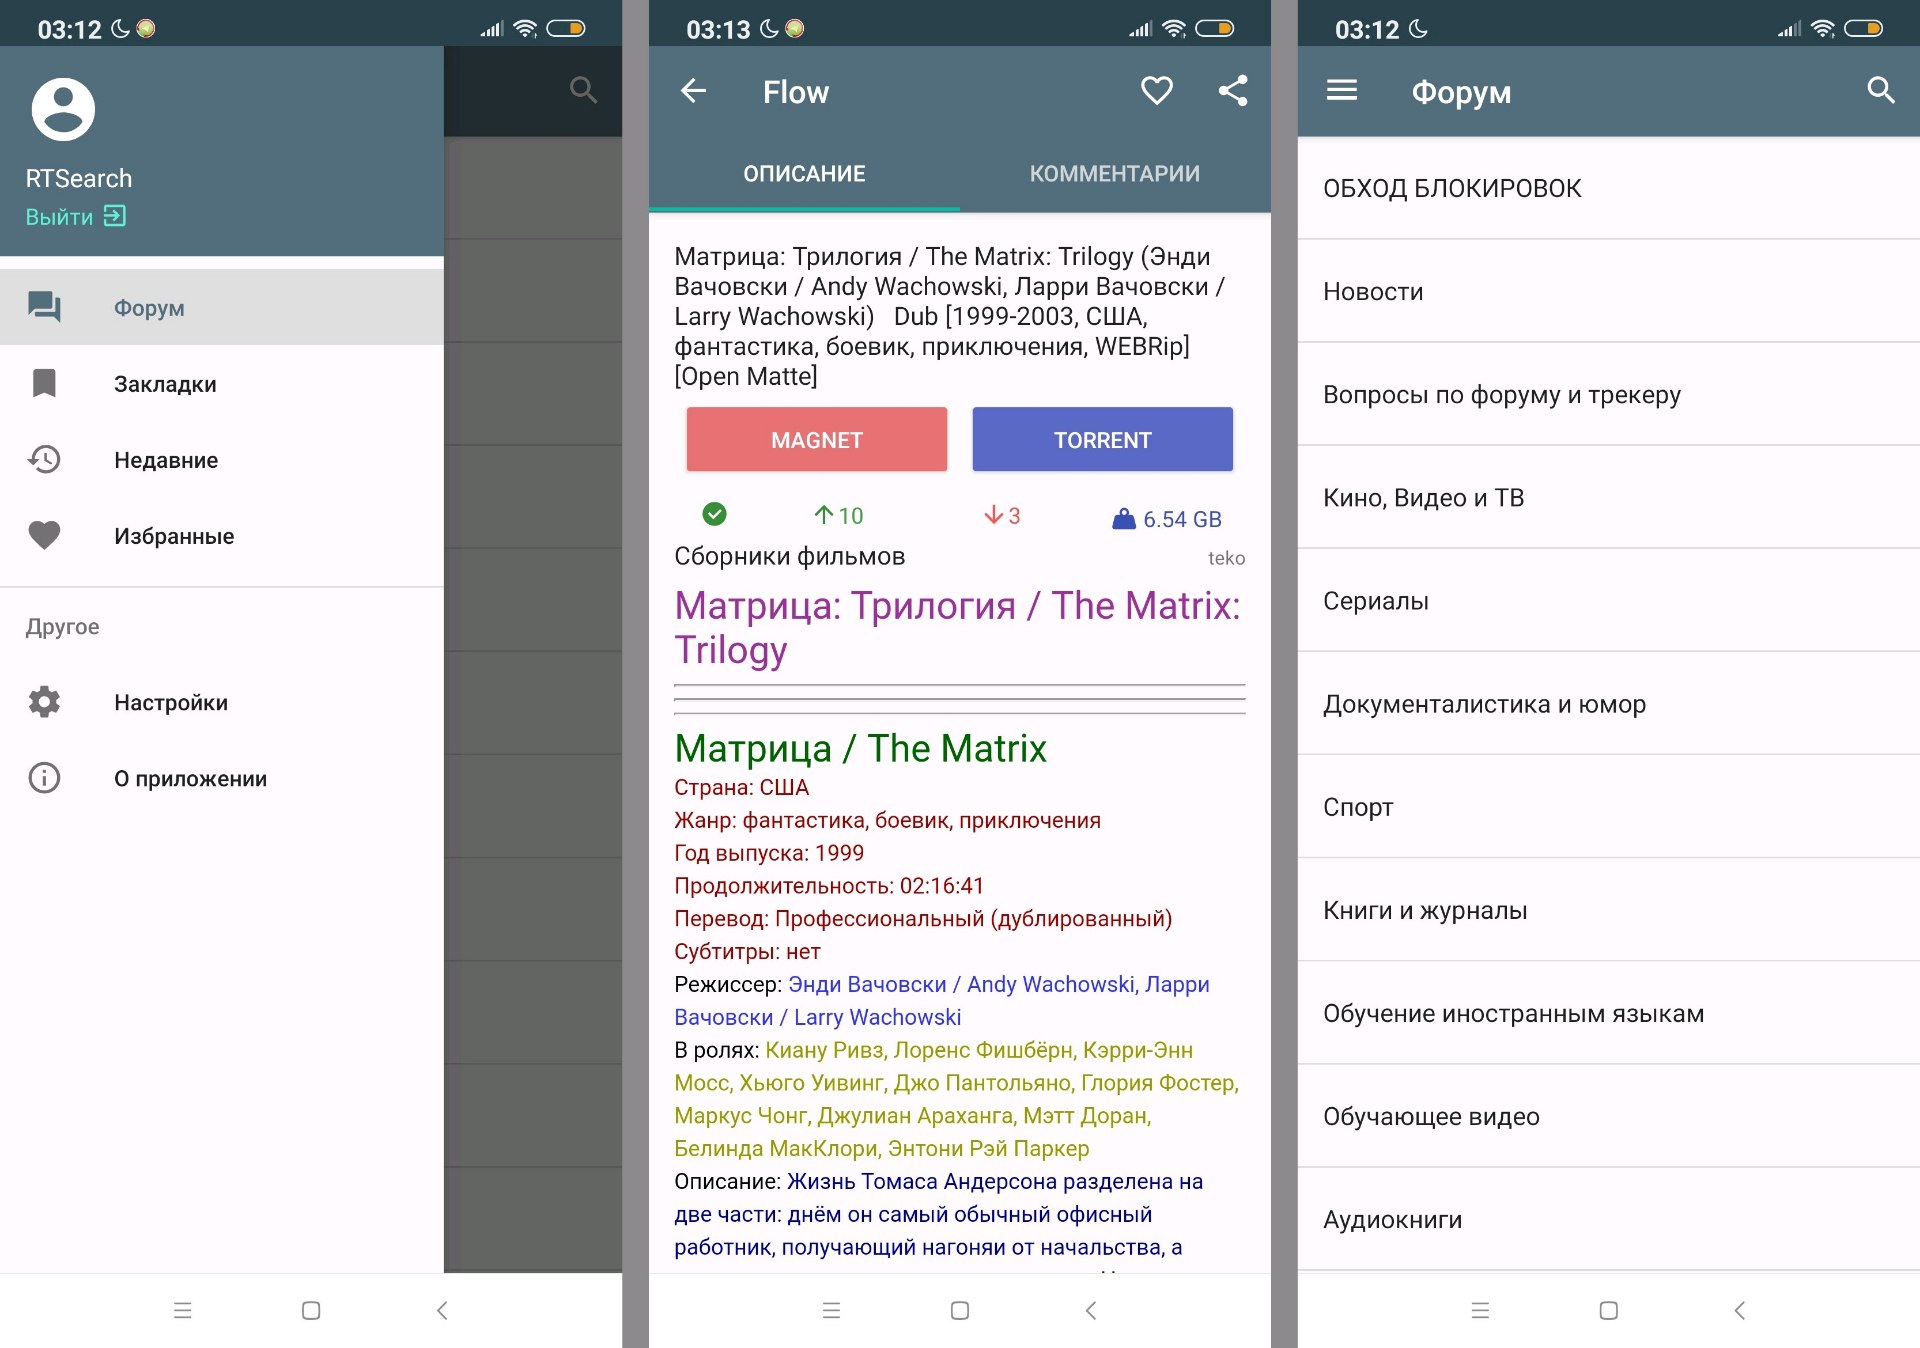Switch to the ОПИСАНИЕ tab
Viewport: 1920px width, 1348px height.
coord(804,173)
